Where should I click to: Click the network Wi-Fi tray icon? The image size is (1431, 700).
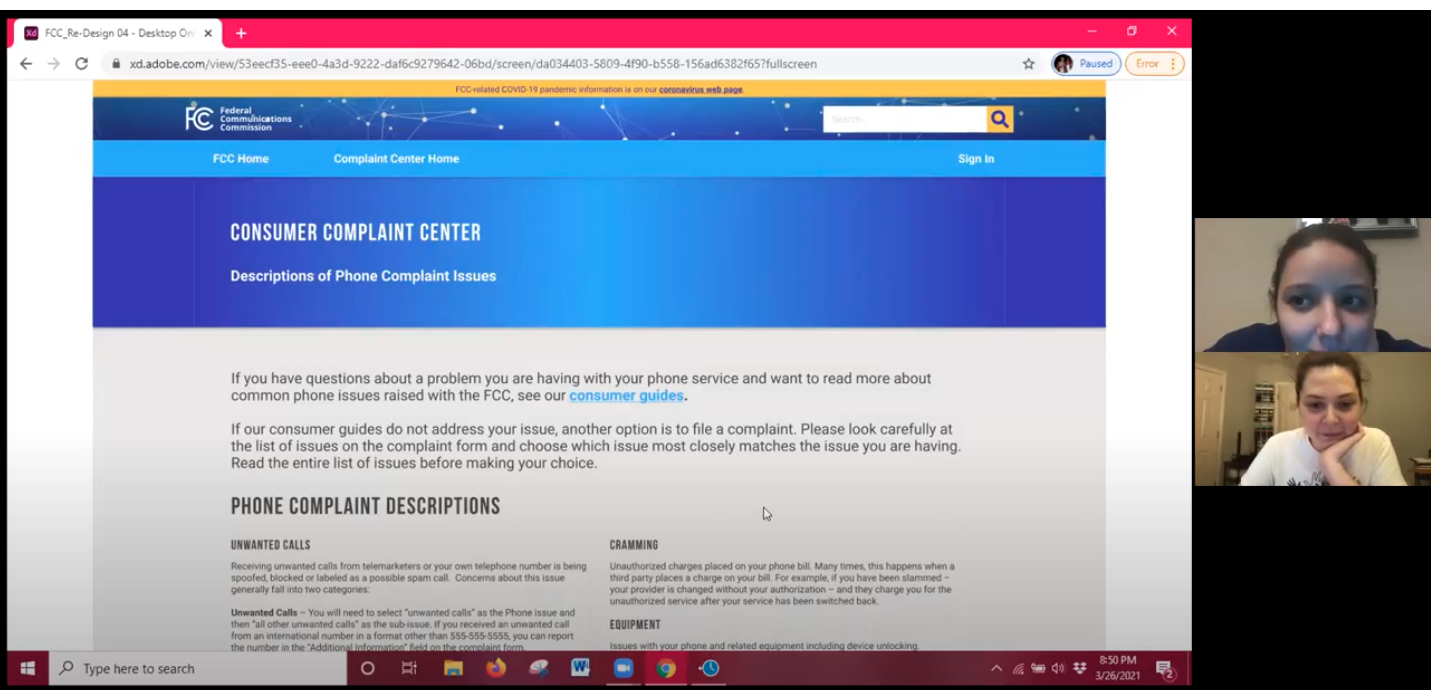1017,669
